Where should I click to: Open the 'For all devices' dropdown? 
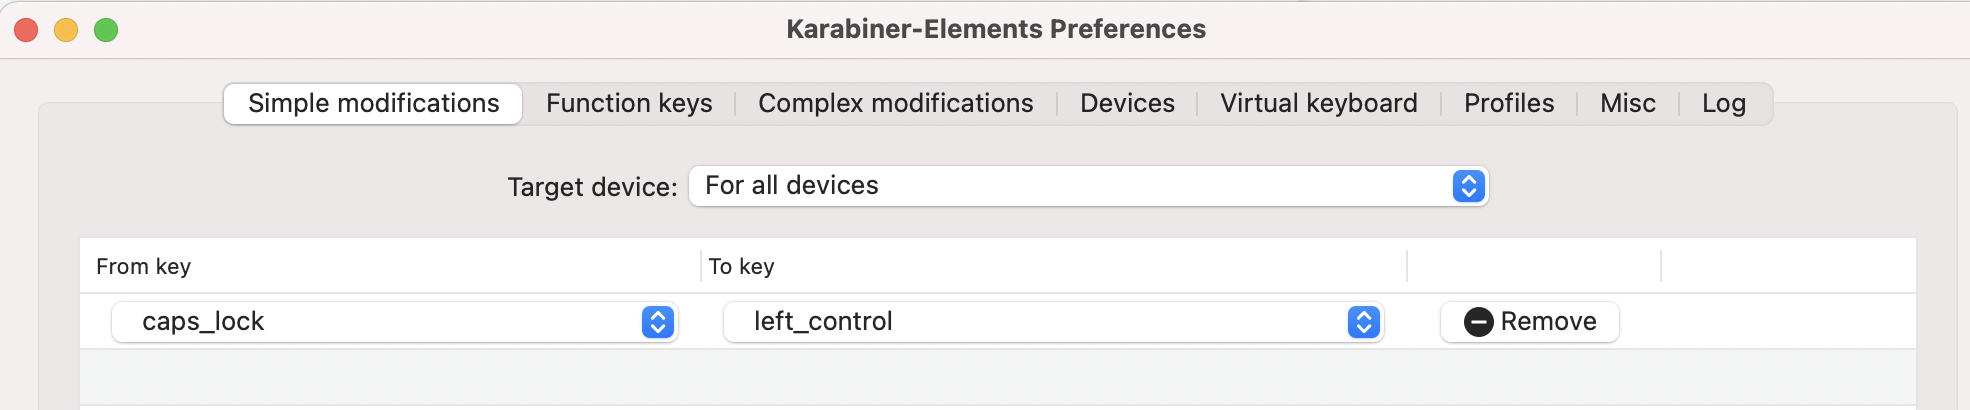tap(1088, 186)
